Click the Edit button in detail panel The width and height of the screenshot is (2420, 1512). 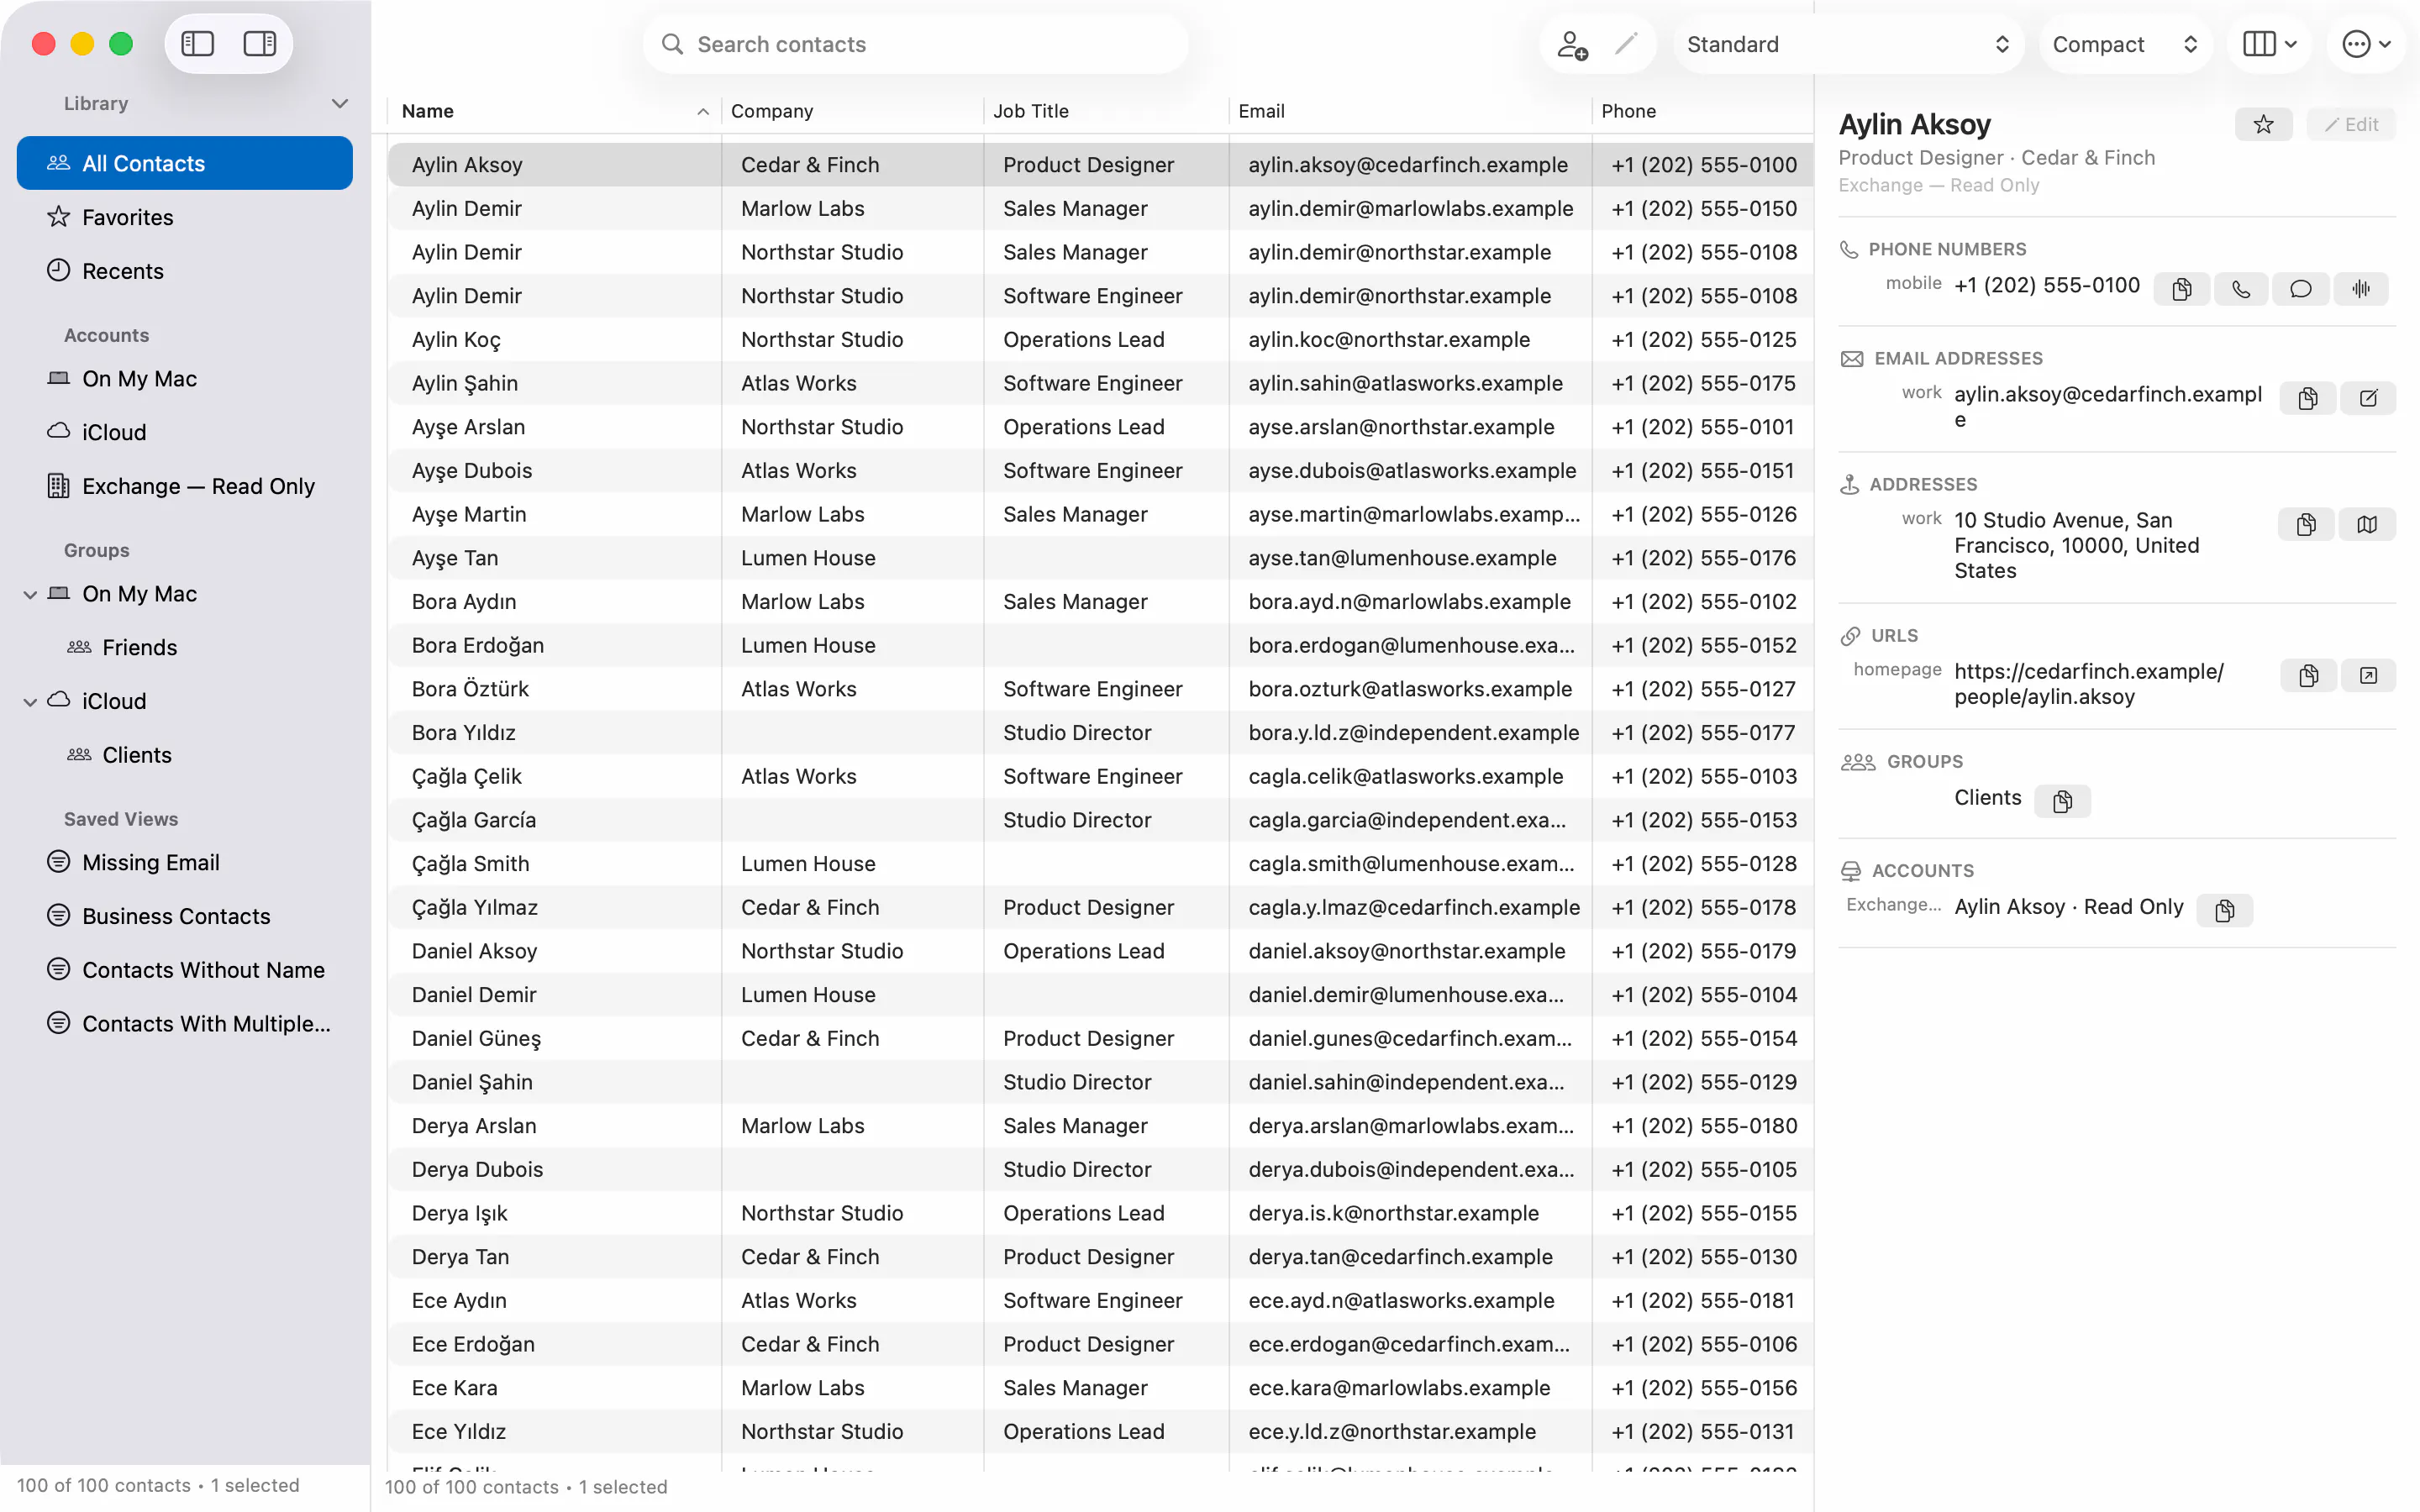[2352, 124]
